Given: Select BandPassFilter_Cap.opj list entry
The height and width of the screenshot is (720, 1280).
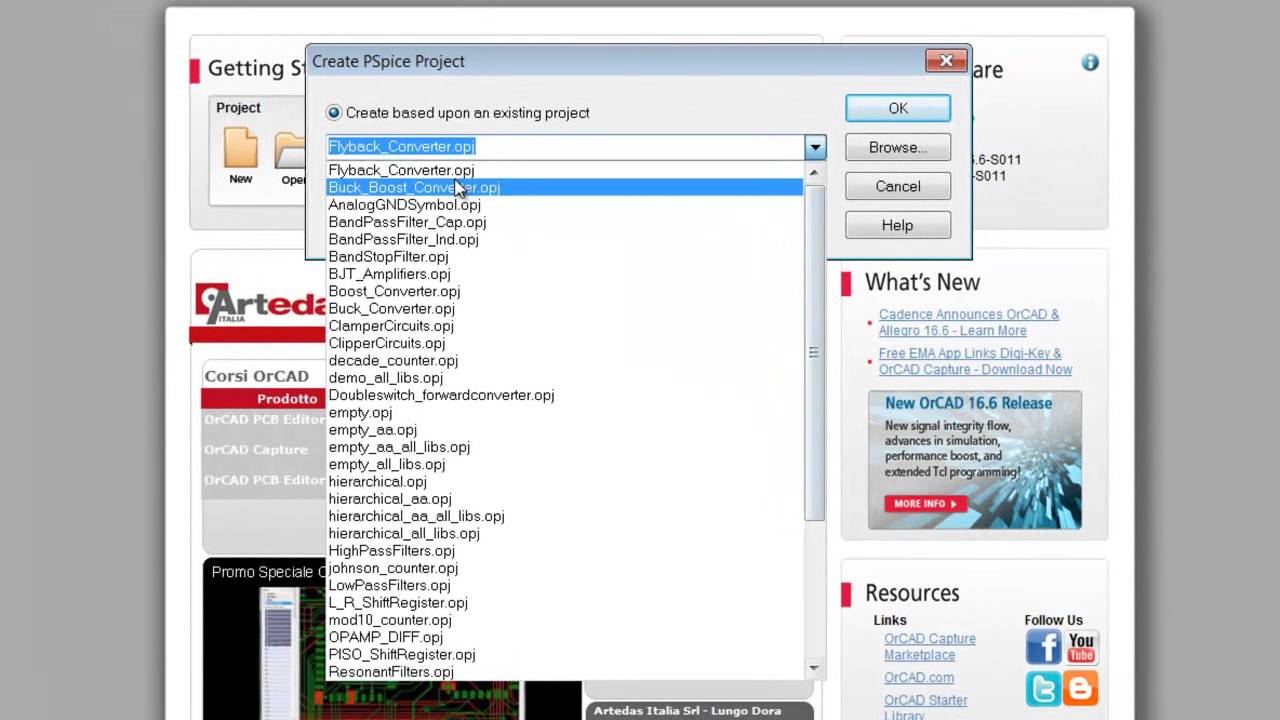Looking at the screenshot, I should pos(565,222).
